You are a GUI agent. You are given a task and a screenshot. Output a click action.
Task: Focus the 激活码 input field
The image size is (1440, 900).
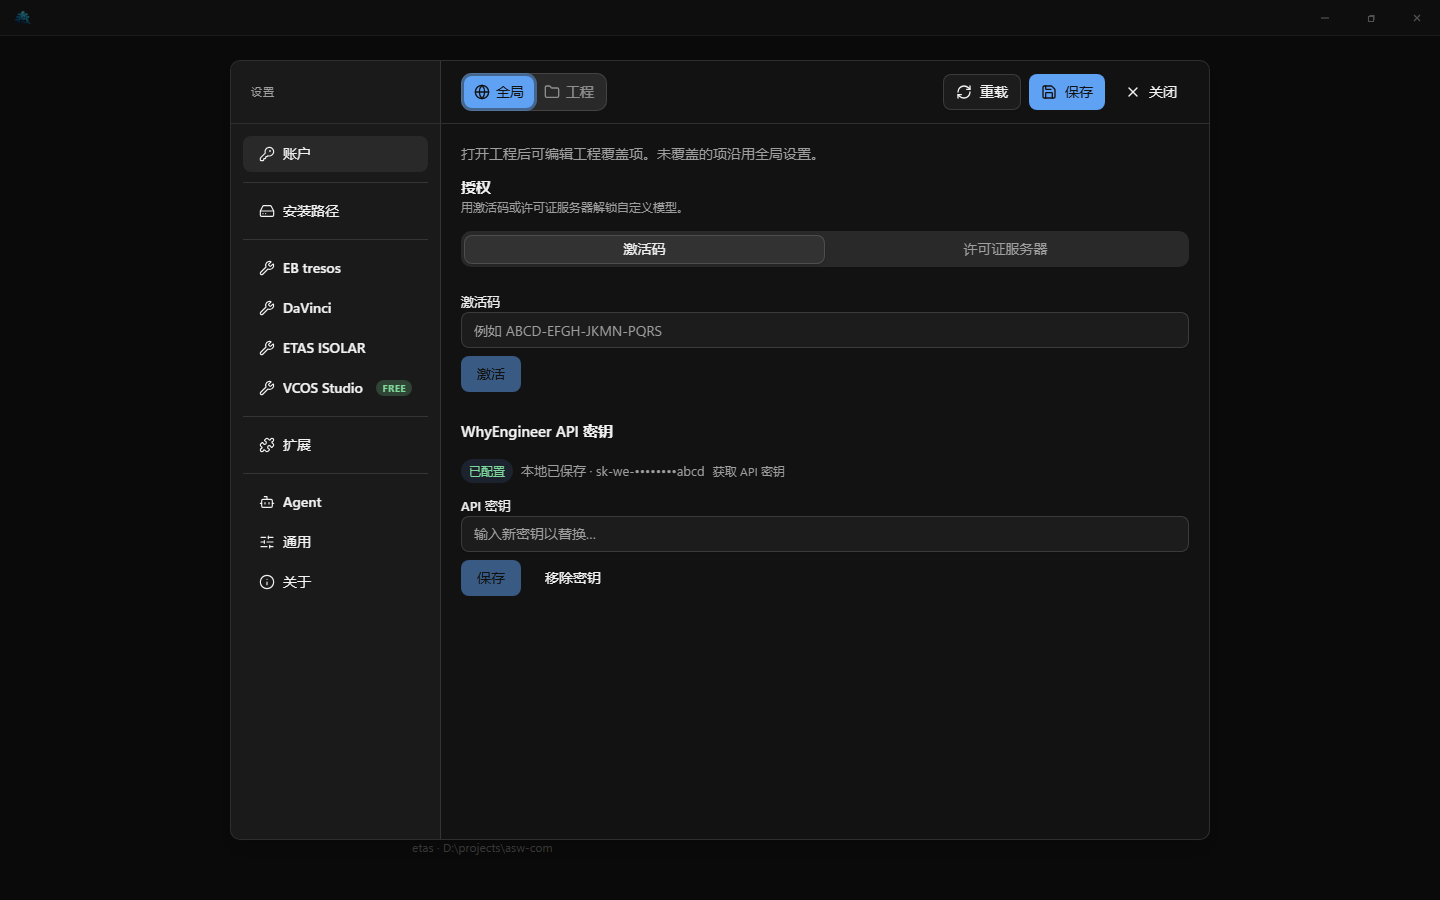click(x=824, y=330)
